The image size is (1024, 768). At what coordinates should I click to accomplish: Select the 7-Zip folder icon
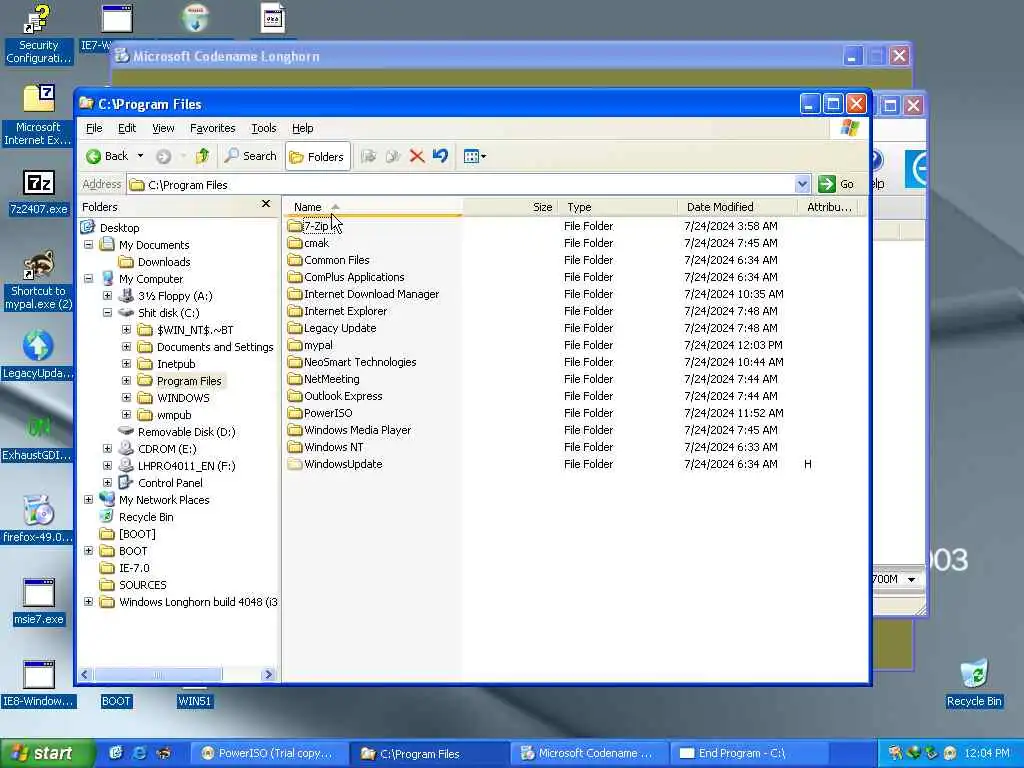[x=295, y=226]
